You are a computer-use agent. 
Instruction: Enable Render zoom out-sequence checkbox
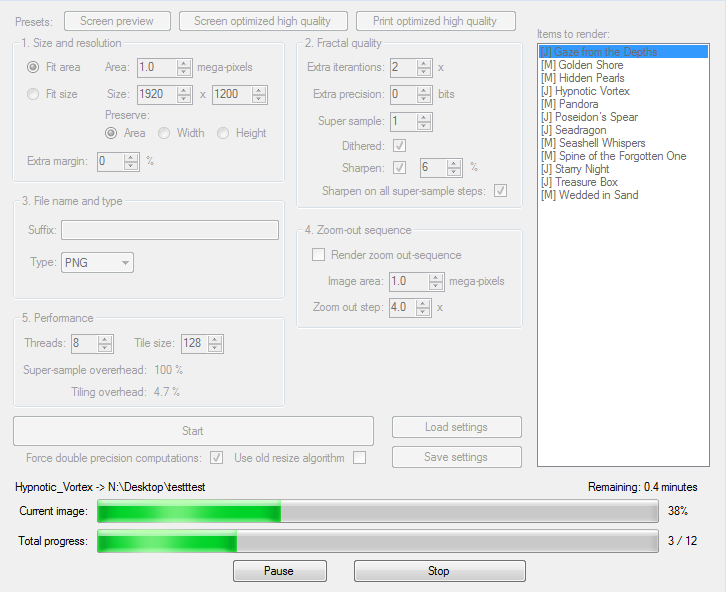click(x=319, y=255)
